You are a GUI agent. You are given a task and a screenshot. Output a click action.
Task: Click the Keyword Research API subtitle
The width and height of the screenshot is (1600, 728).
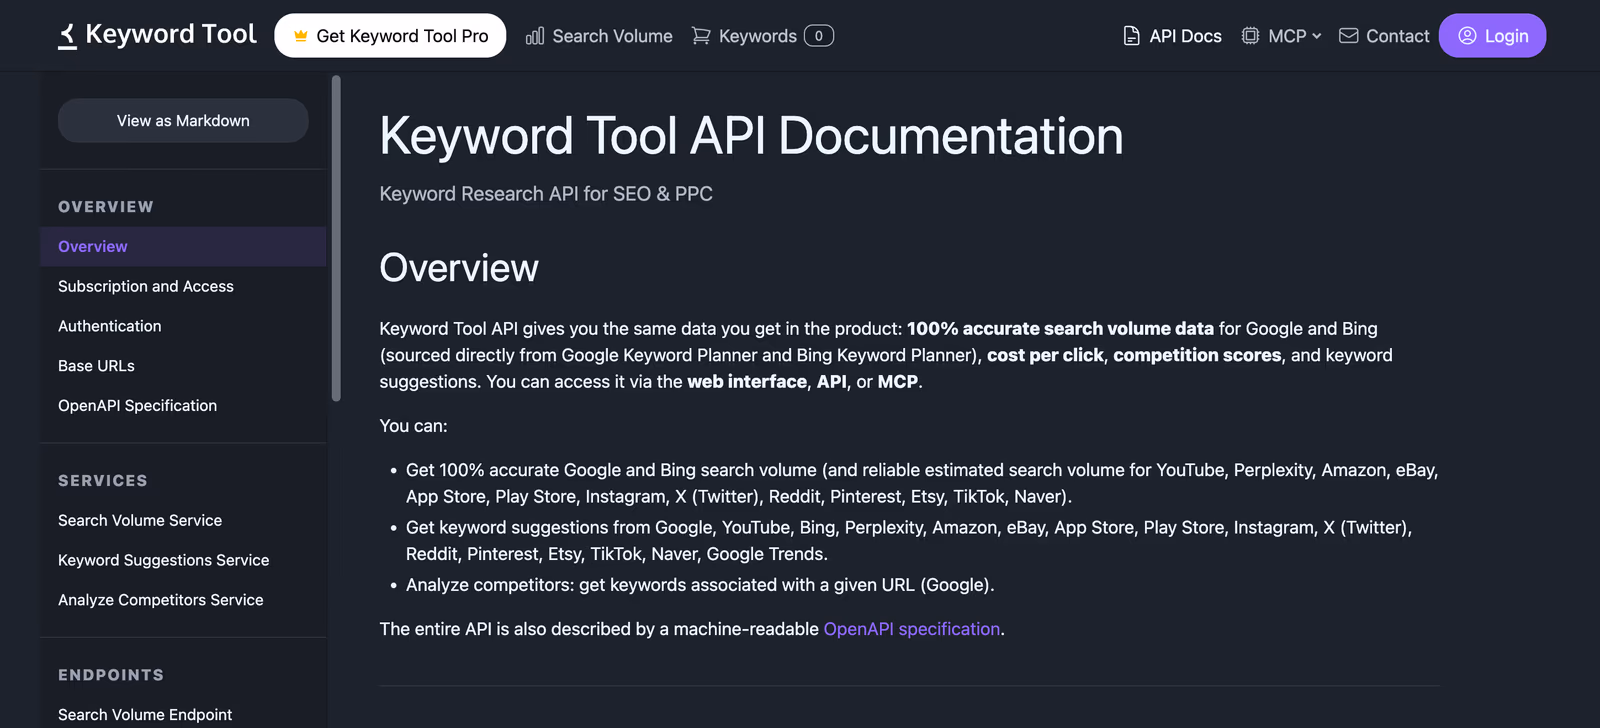[x=546, y=194]
